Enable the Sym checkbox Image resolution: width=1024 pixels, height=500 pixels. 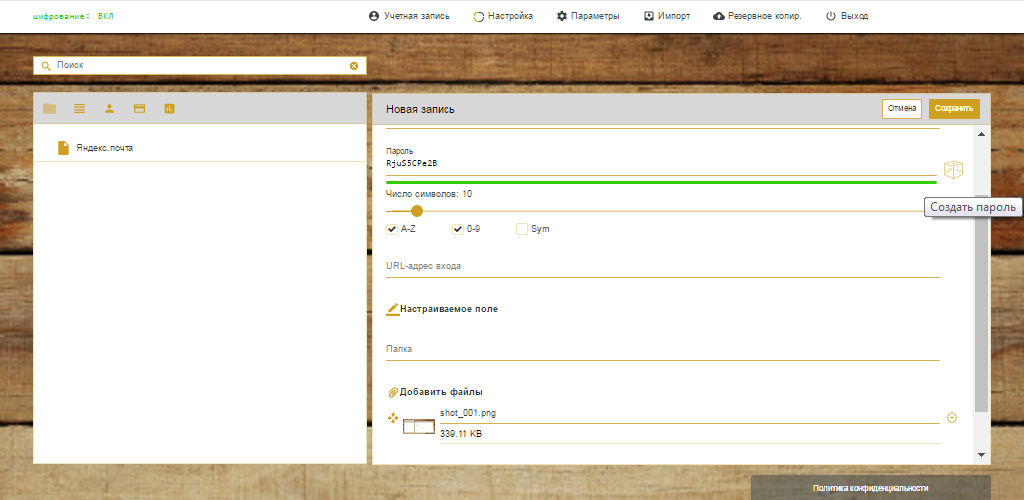pyautogui.click(x=522, y=229)
